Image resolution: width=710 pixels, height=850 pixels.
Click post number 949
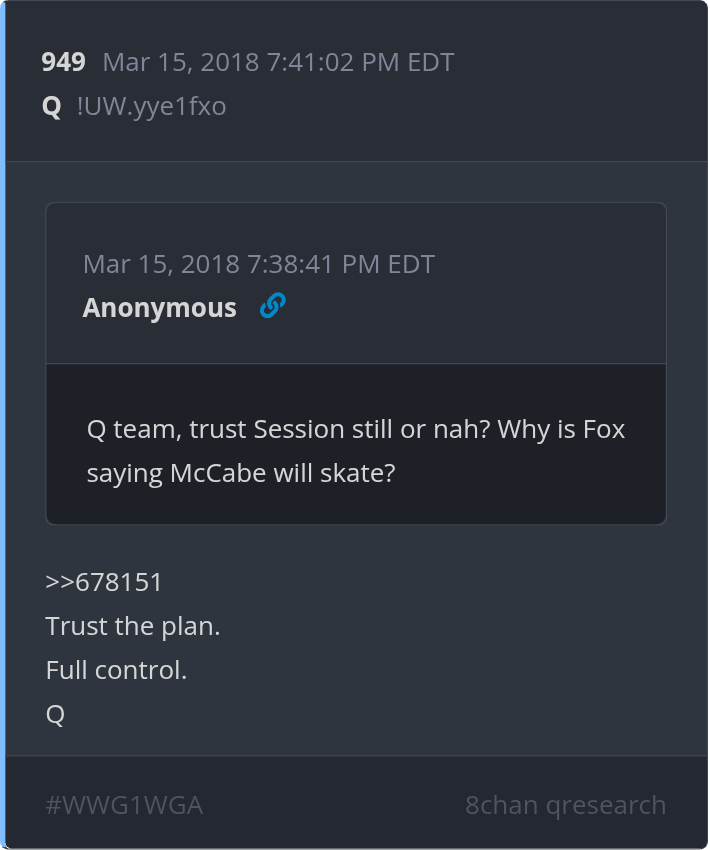click(x=63, y=62)
